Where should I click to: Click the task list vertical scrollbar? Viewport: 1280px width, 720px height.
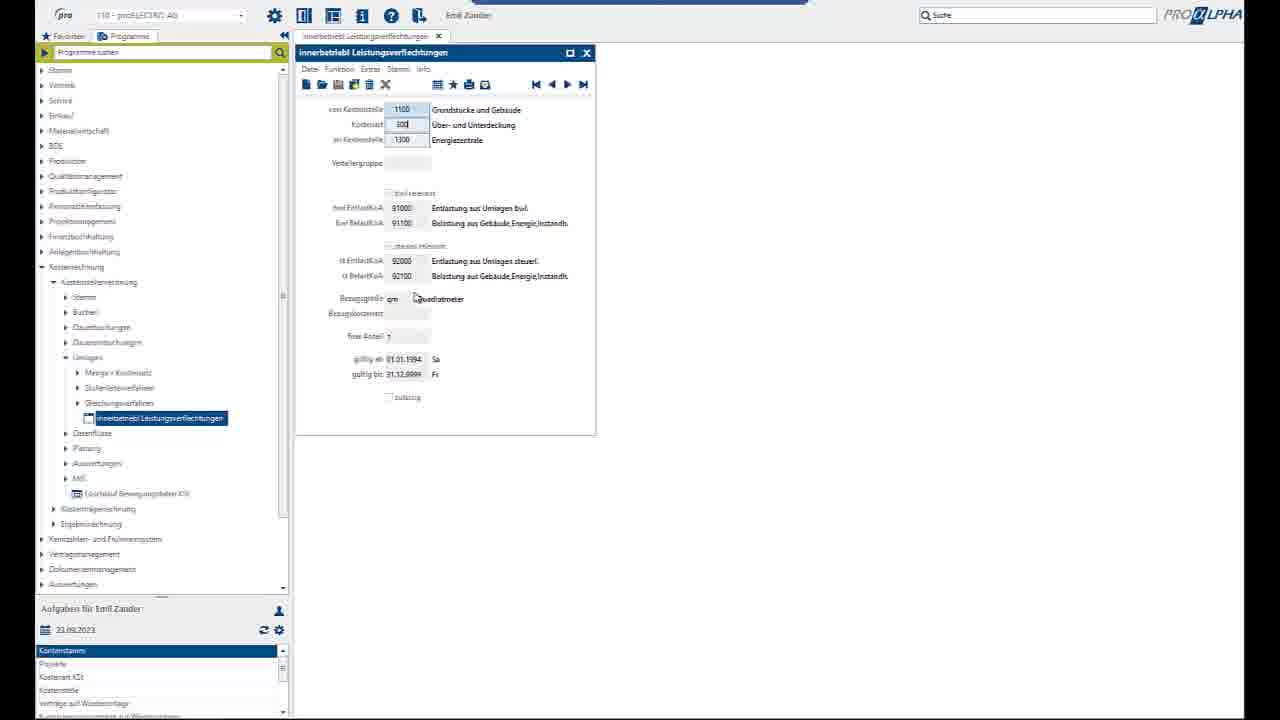pos(283,681)
